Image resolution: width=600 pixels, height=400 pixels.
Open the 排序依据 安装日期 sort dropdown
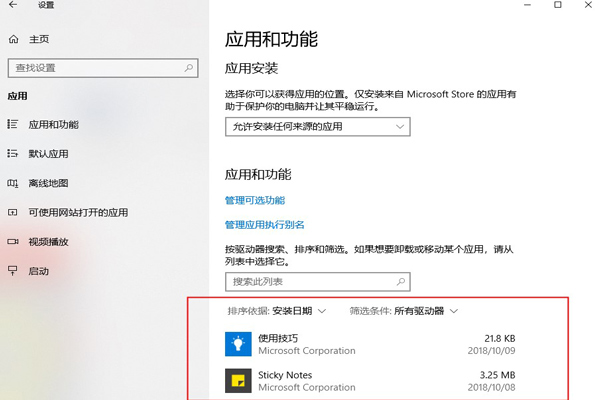(277, 311)
